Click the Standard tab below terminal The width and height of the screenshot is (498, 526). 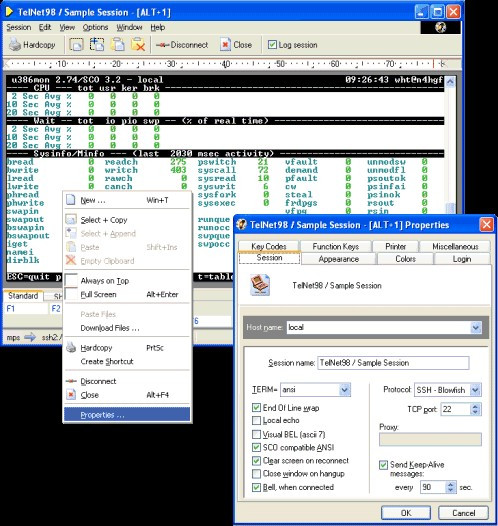coord(23,296)
